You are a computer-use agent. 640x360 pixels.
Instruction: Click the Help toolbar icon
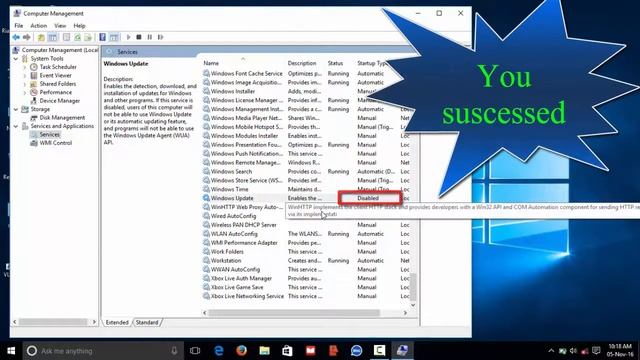(102, 37)
